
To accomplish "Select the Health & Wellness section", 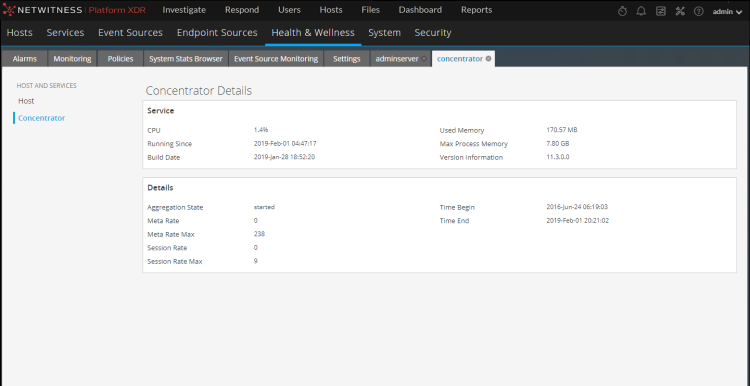I will click(x=313, y=33).
